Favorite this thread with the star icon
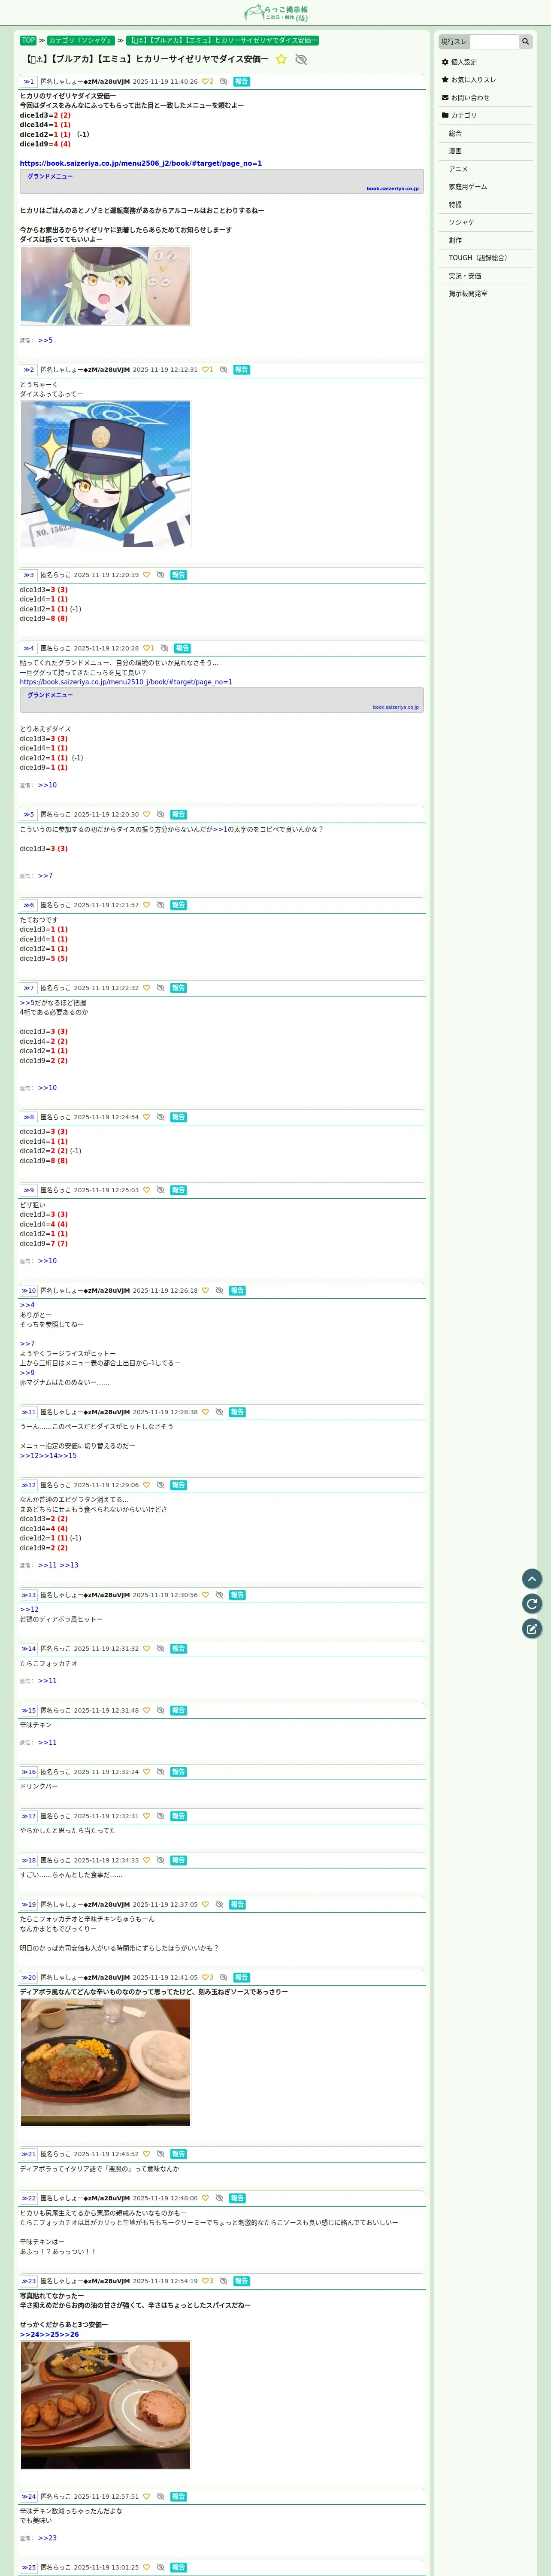This screenshot has height=2576, width=551. tap(281, 59)
